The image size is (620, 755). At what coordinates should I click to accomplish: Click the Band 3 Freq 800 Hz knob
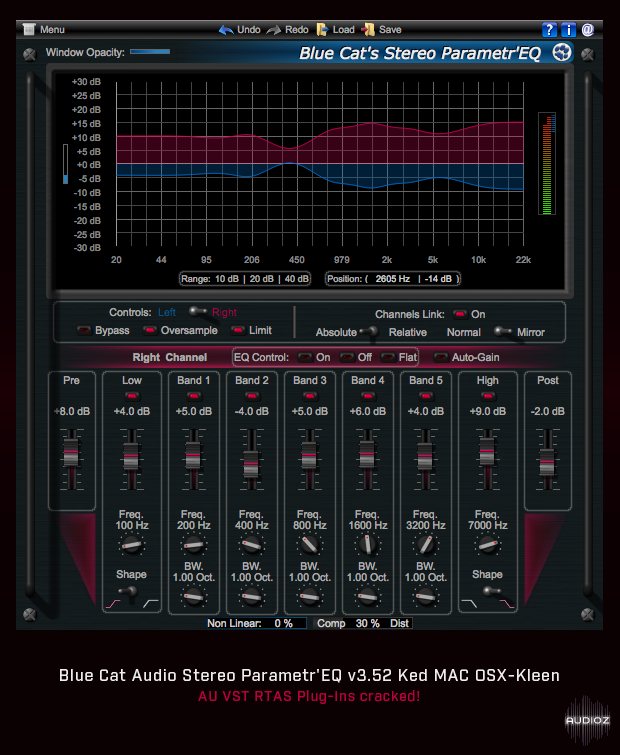310,545
